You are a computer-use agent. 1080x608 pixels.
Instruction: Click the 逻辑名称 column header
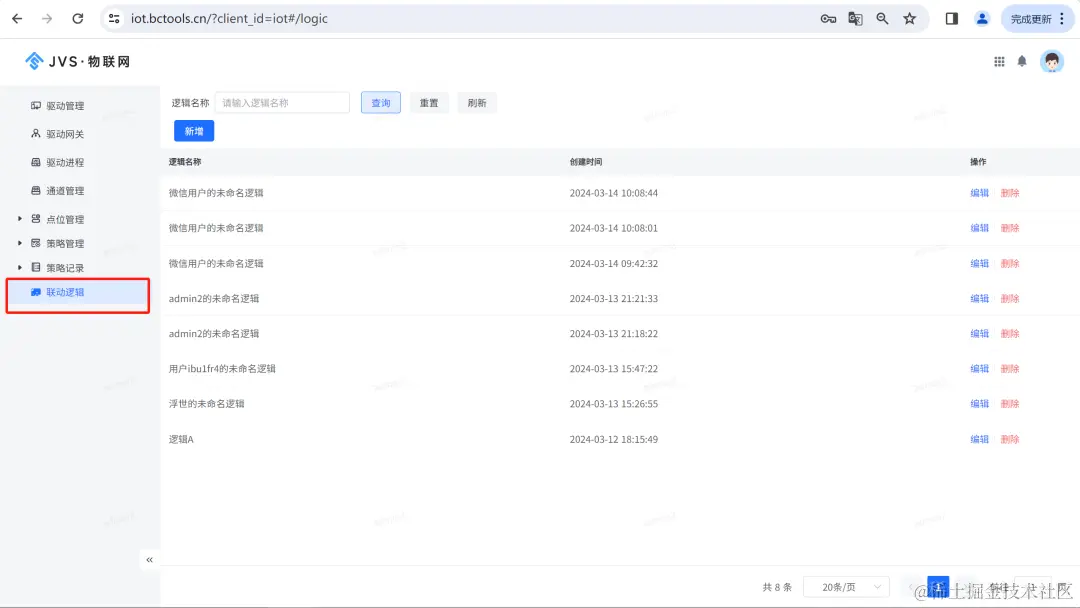185,162
